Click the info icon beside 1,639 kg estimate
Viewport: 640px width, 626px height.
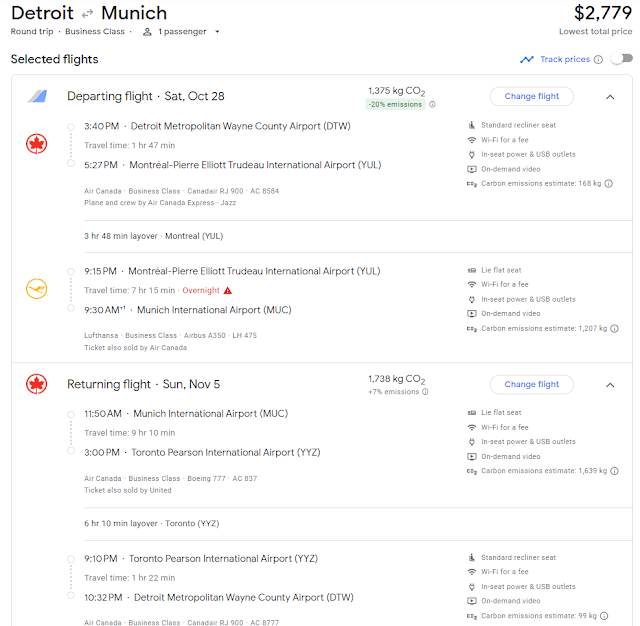click(614, 471)
